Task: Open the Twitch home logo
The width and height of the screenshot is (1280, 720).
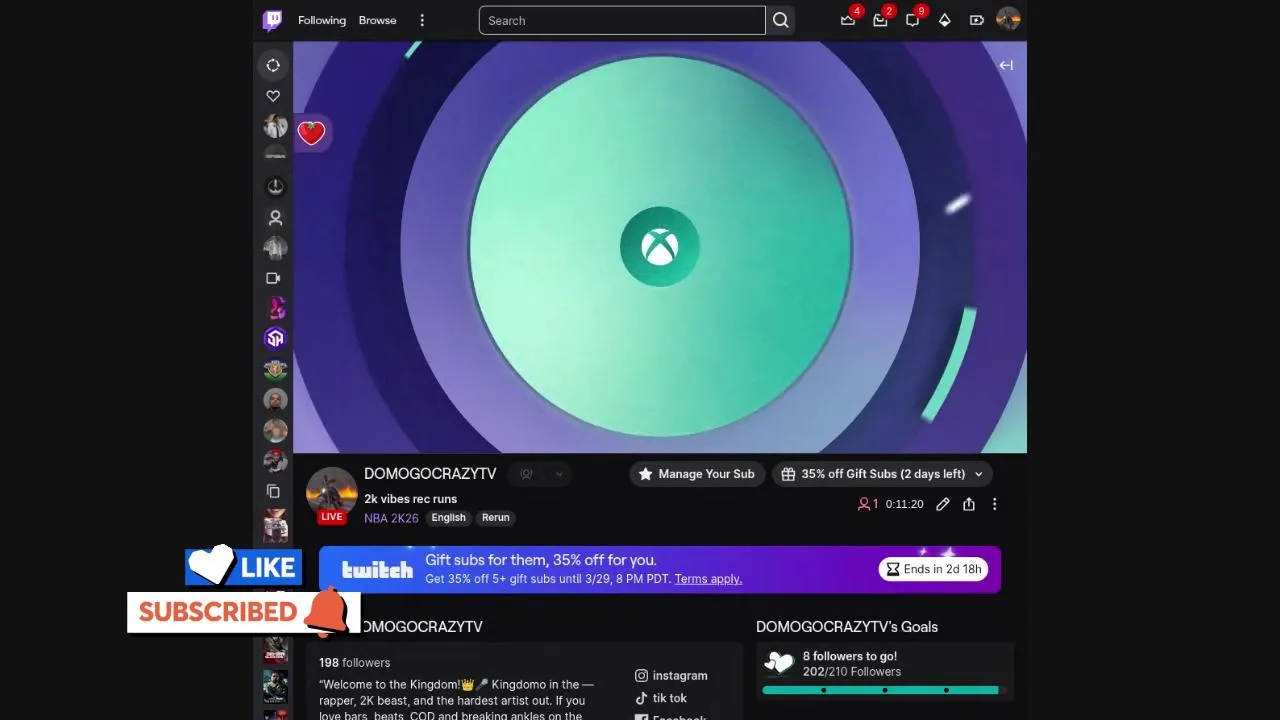Action: (272, 20)
